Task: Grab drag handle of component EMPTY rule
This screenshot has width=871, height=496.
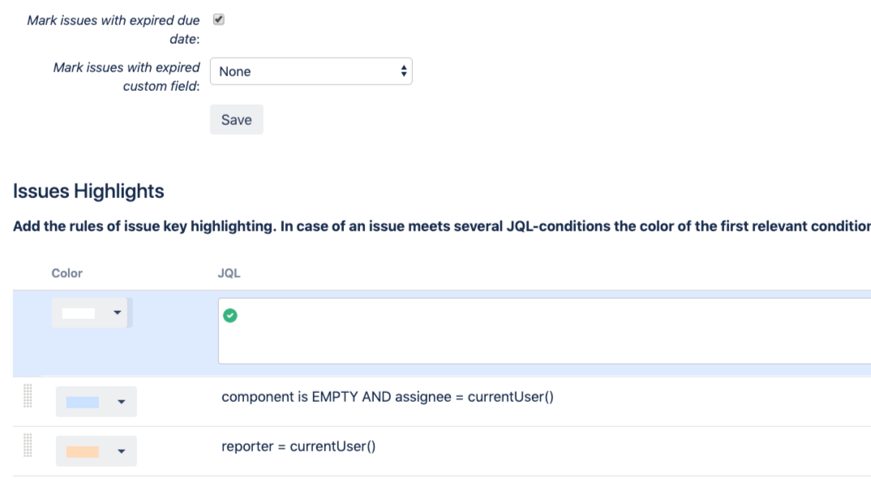Action: (x=28, y=396)
